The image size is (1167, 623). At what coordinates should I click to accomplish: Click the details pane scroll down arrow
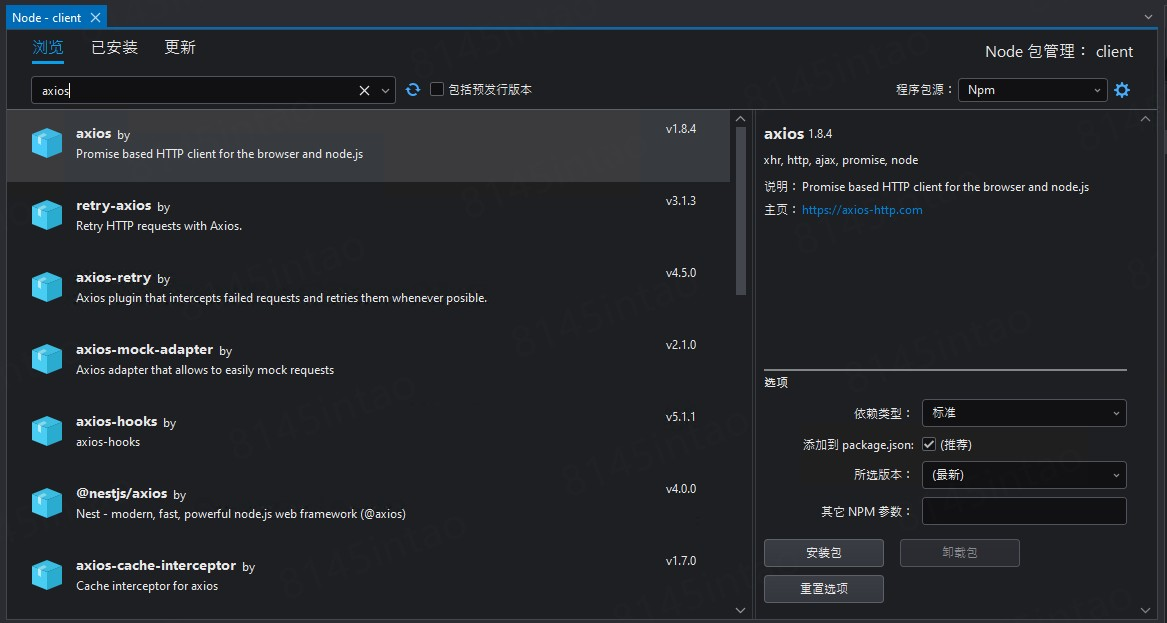[x=1145, y=610]
